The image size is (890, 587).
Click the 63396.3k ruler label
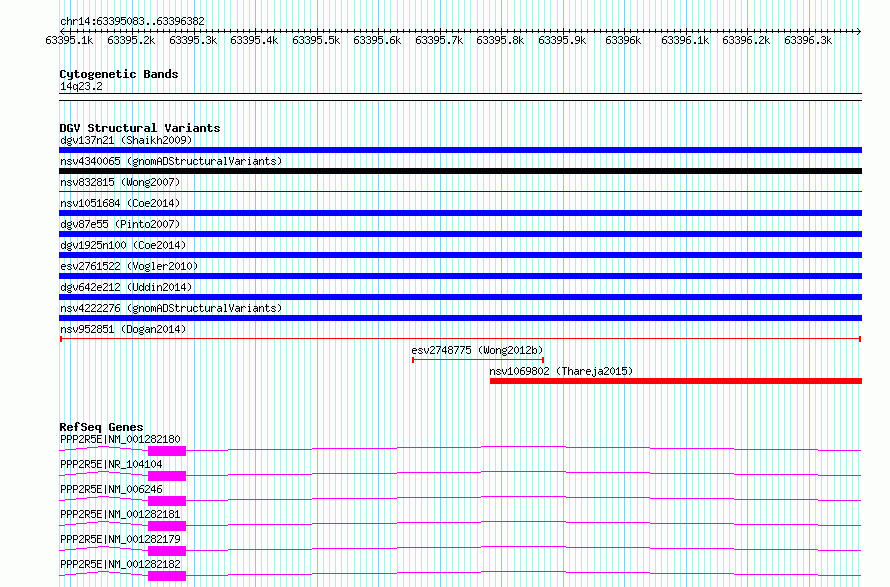click(808, 41)
